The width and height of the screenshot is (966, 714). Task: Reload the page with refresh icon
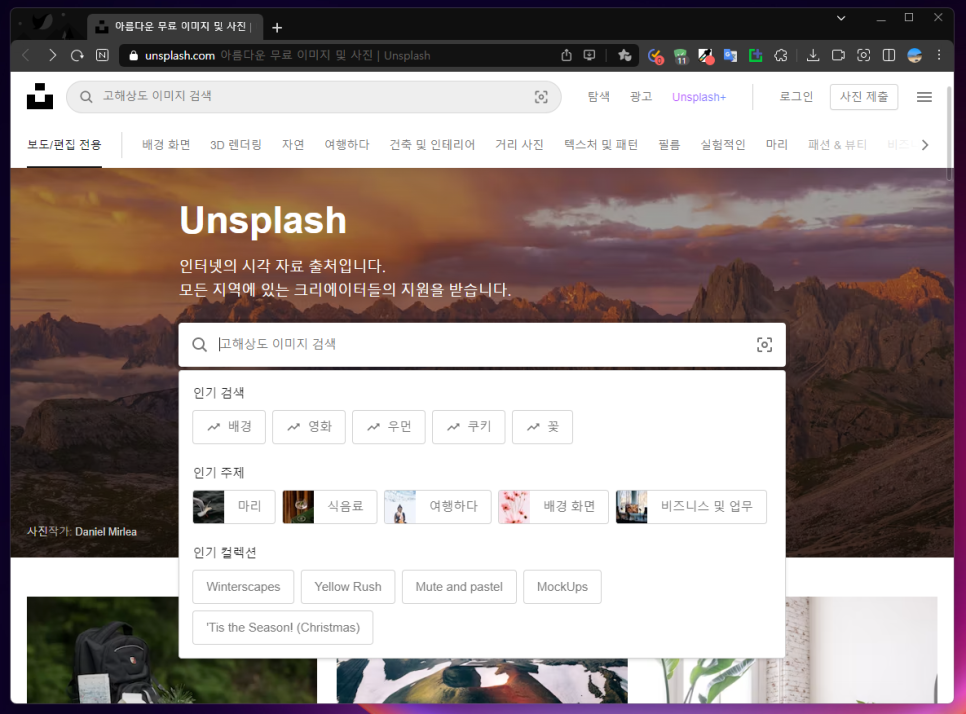77,55
